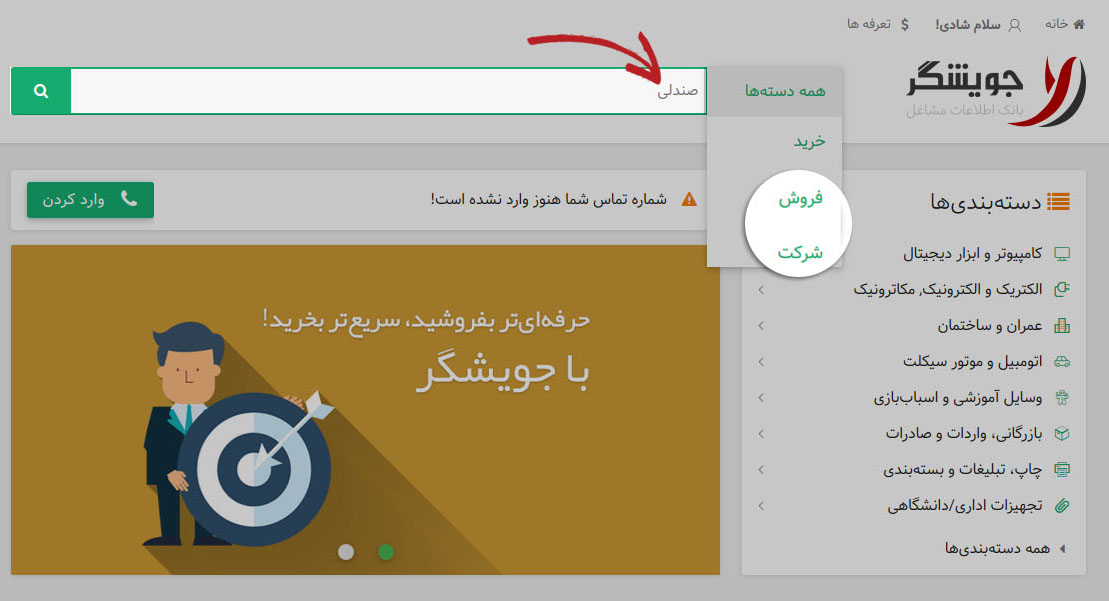Click the orange warning triangle icon
The image size is (1109, 601).
pos(689,199)
